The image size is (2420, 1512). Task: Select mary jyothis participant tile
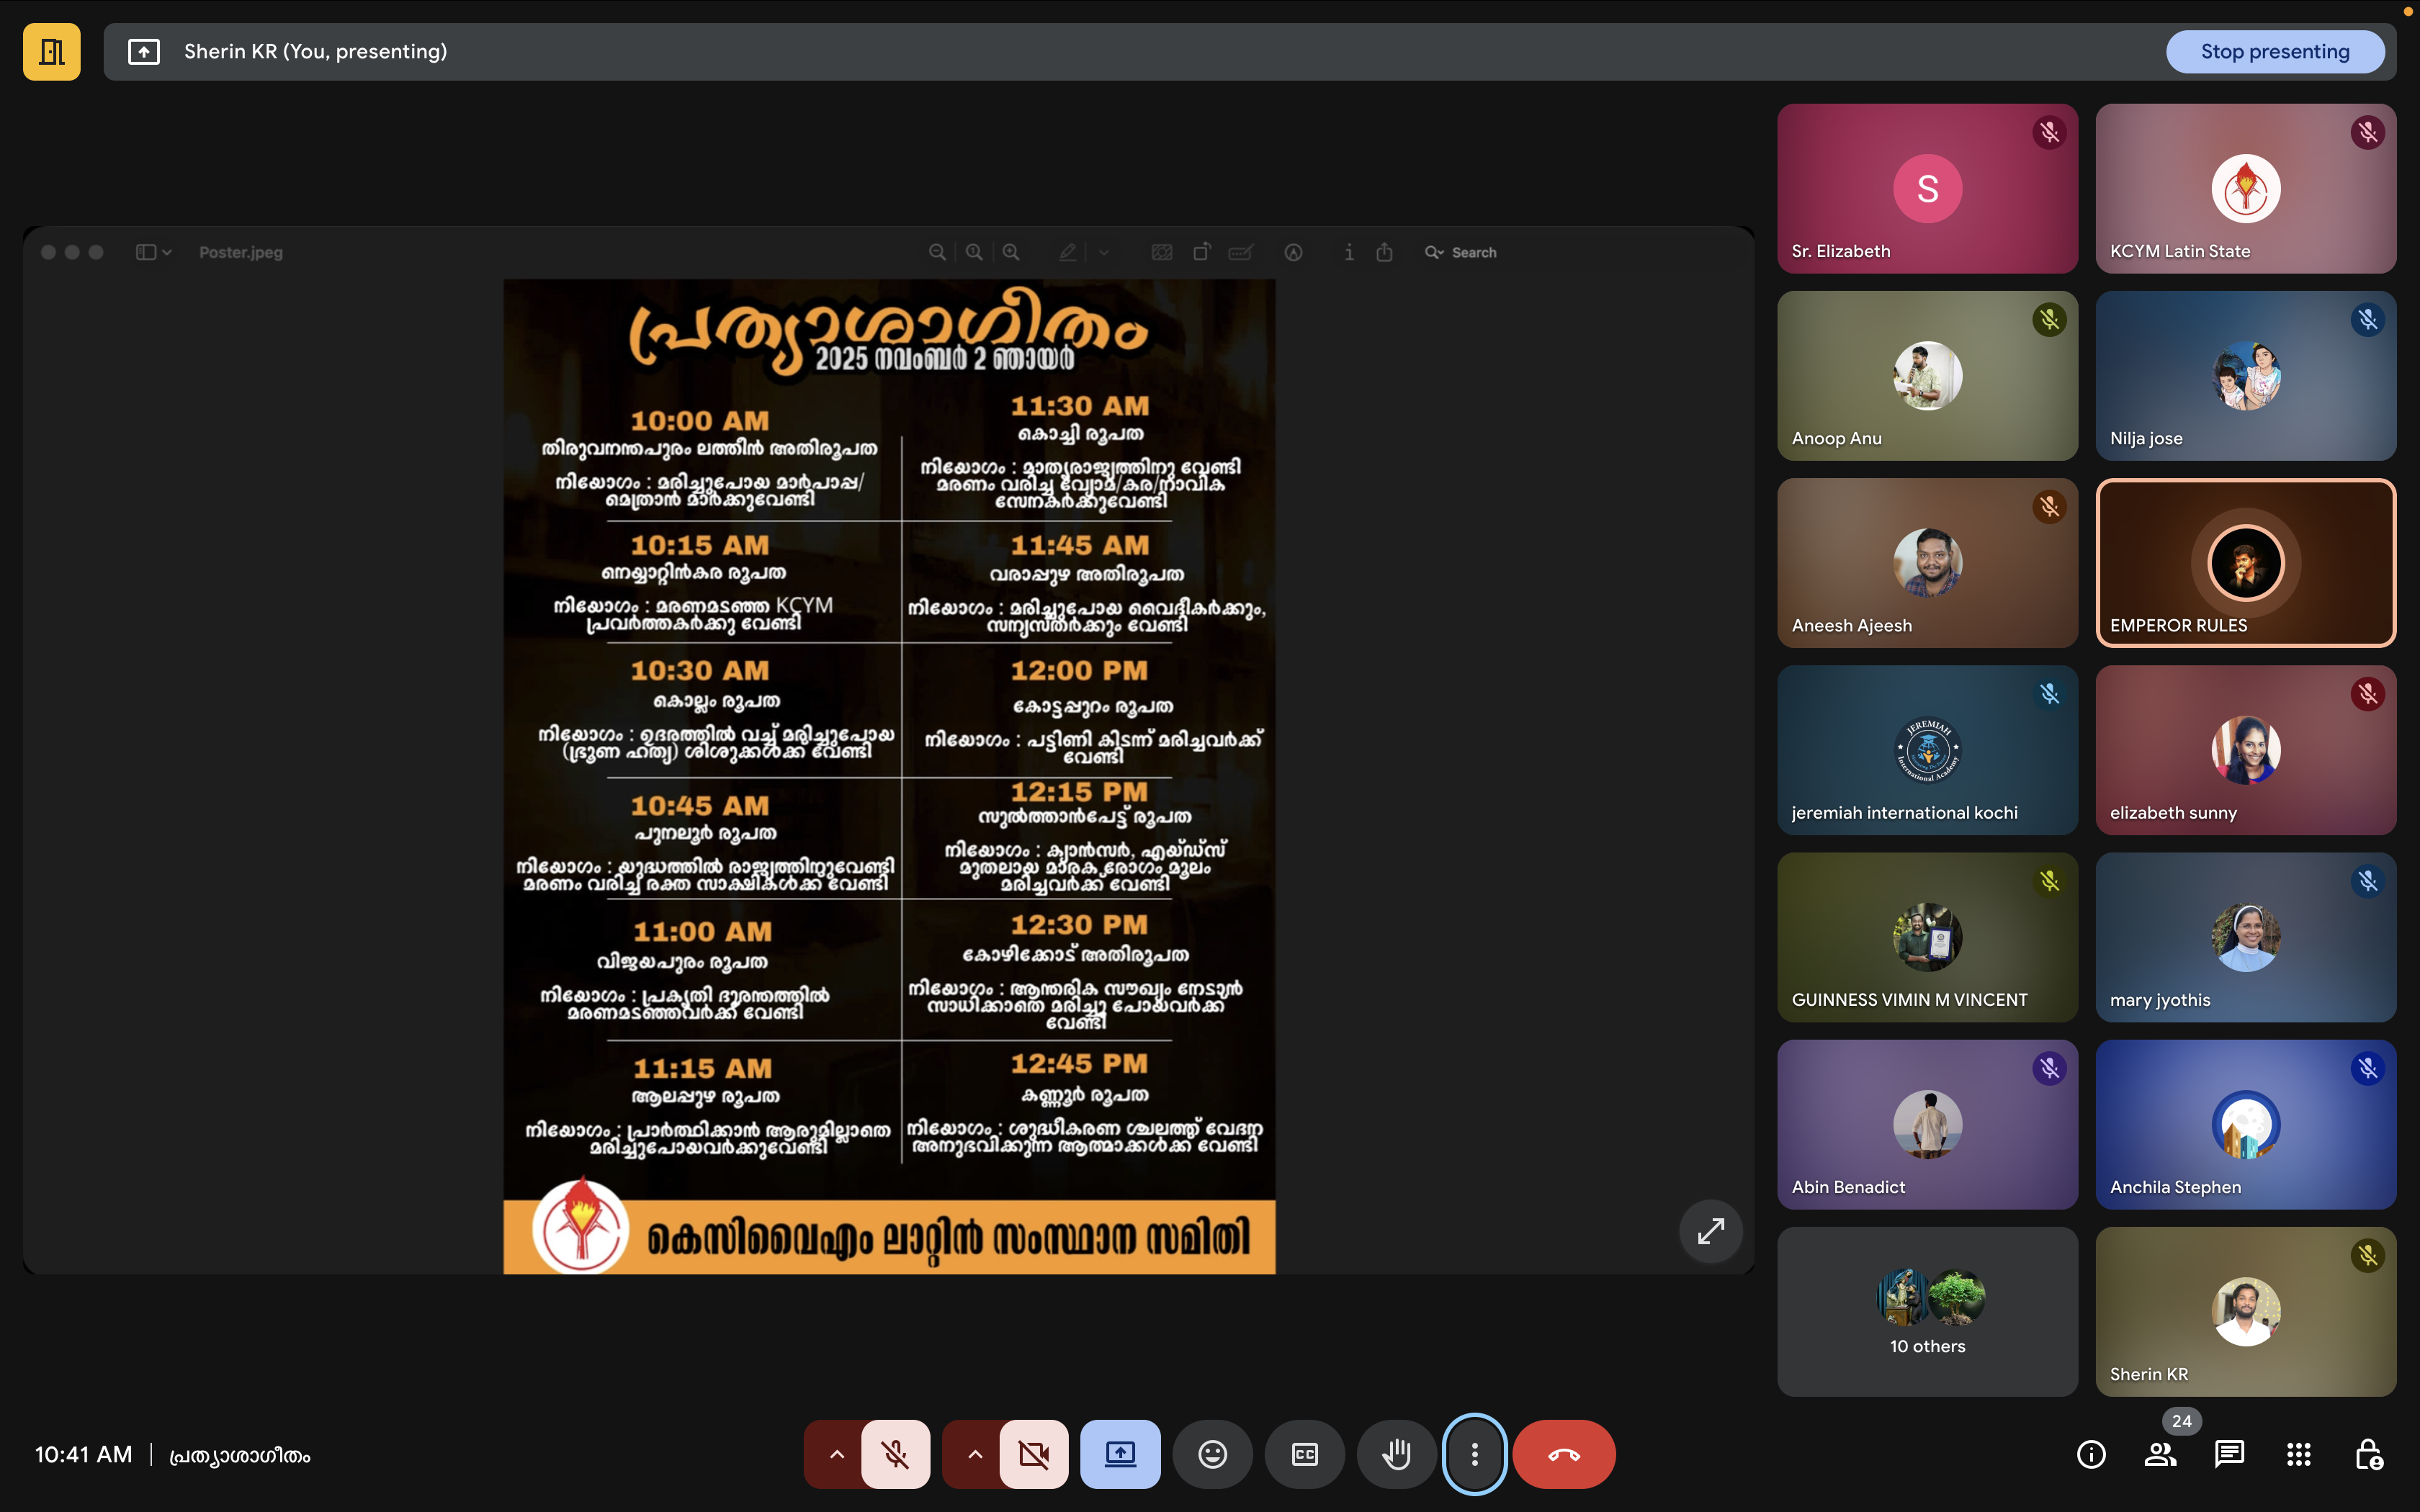click(x=2245, y=936)
